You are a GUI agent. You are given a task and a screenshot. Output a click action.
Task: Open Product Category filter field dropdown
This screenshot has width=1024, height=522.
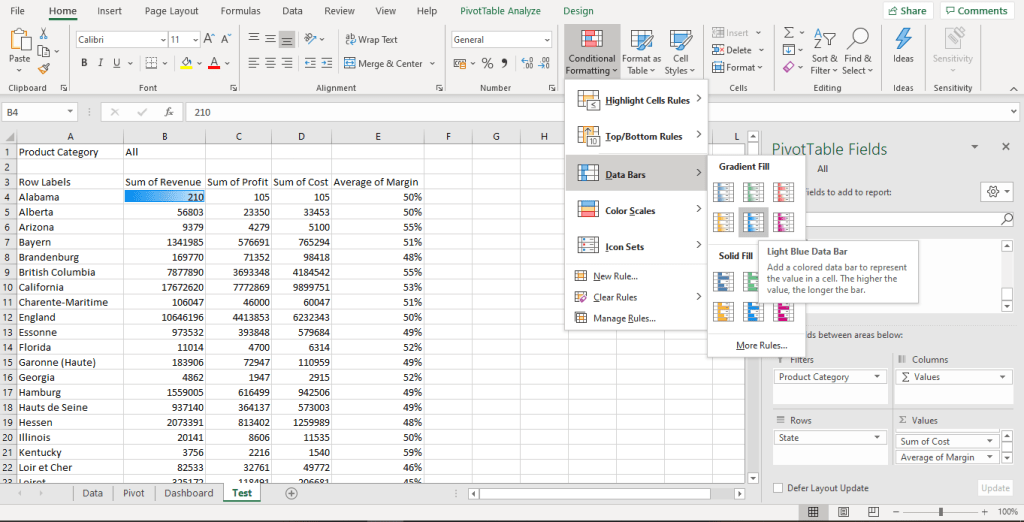pos(878,377)
